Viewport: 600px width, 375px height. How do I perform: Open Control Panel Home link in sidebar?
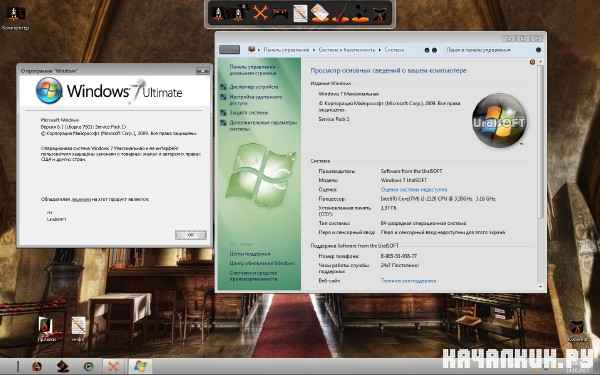coord(253,70)
